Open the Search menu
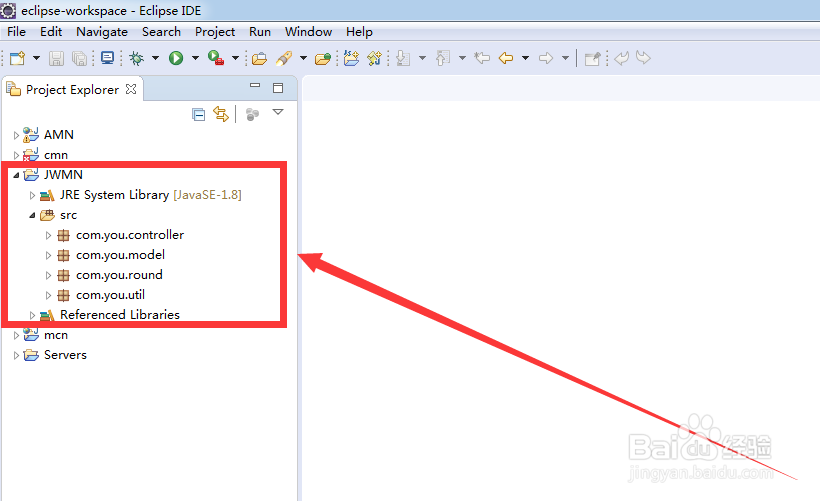The height and width of the screenshot is (501, 820). tap(161, 32)
